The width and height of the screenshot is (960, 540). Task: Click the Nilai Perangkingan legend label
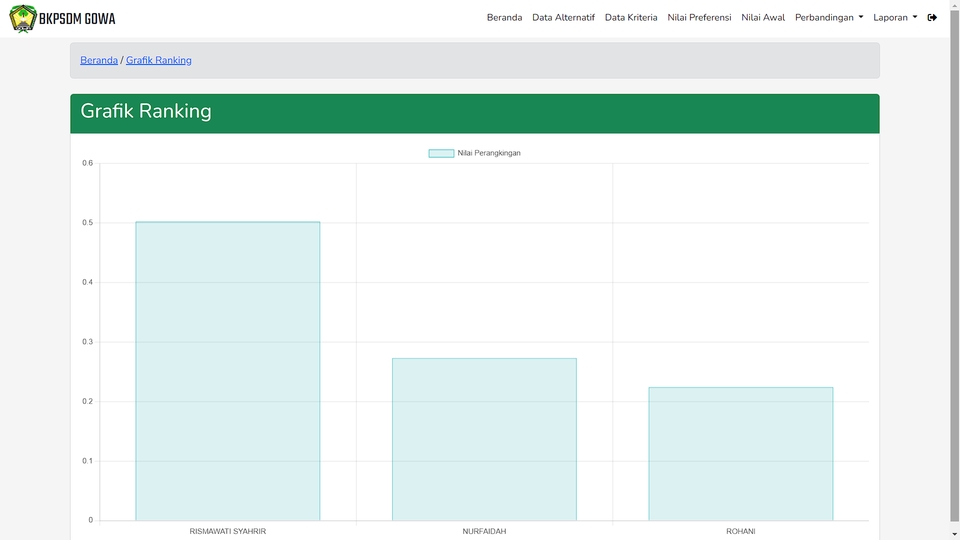[x=489, y=153]
